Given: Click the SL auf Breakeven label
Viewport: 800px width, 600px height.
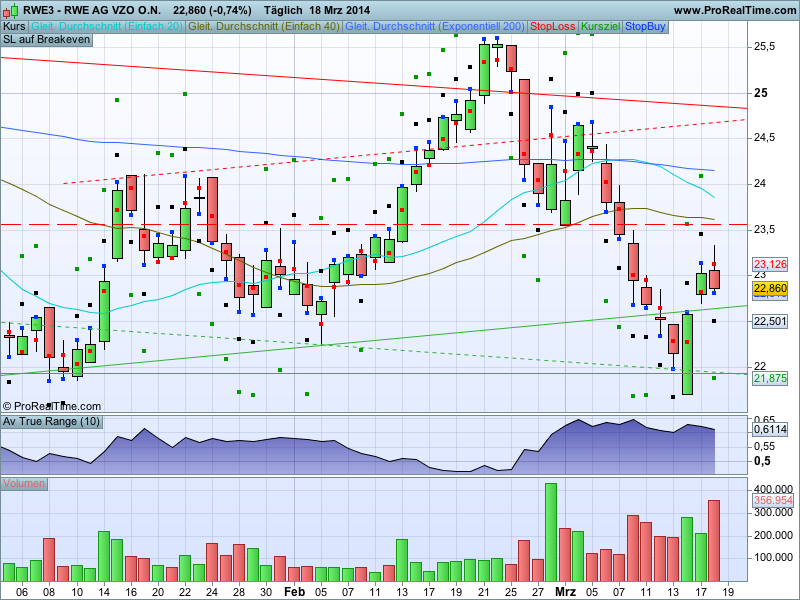Looking at the screenshot, I should pyautogui.click(x=46, y=40).
